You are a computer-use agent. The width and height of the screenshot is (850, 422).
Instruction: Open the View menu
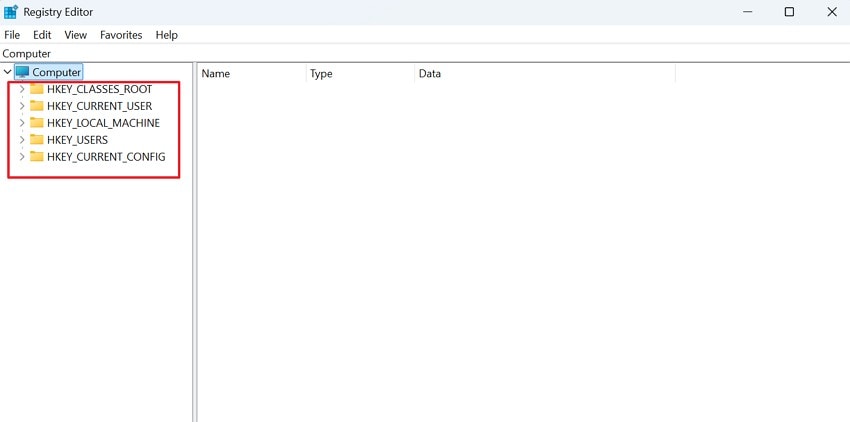pyautogui.click(x=75, y=35)
